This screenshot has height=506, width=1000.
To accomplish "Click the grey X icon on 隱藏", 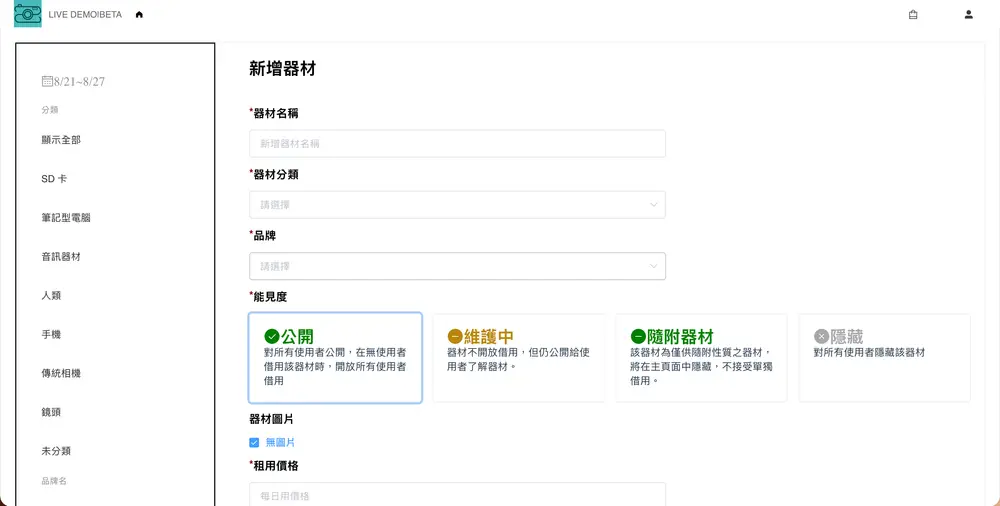I will click(821, 336).
